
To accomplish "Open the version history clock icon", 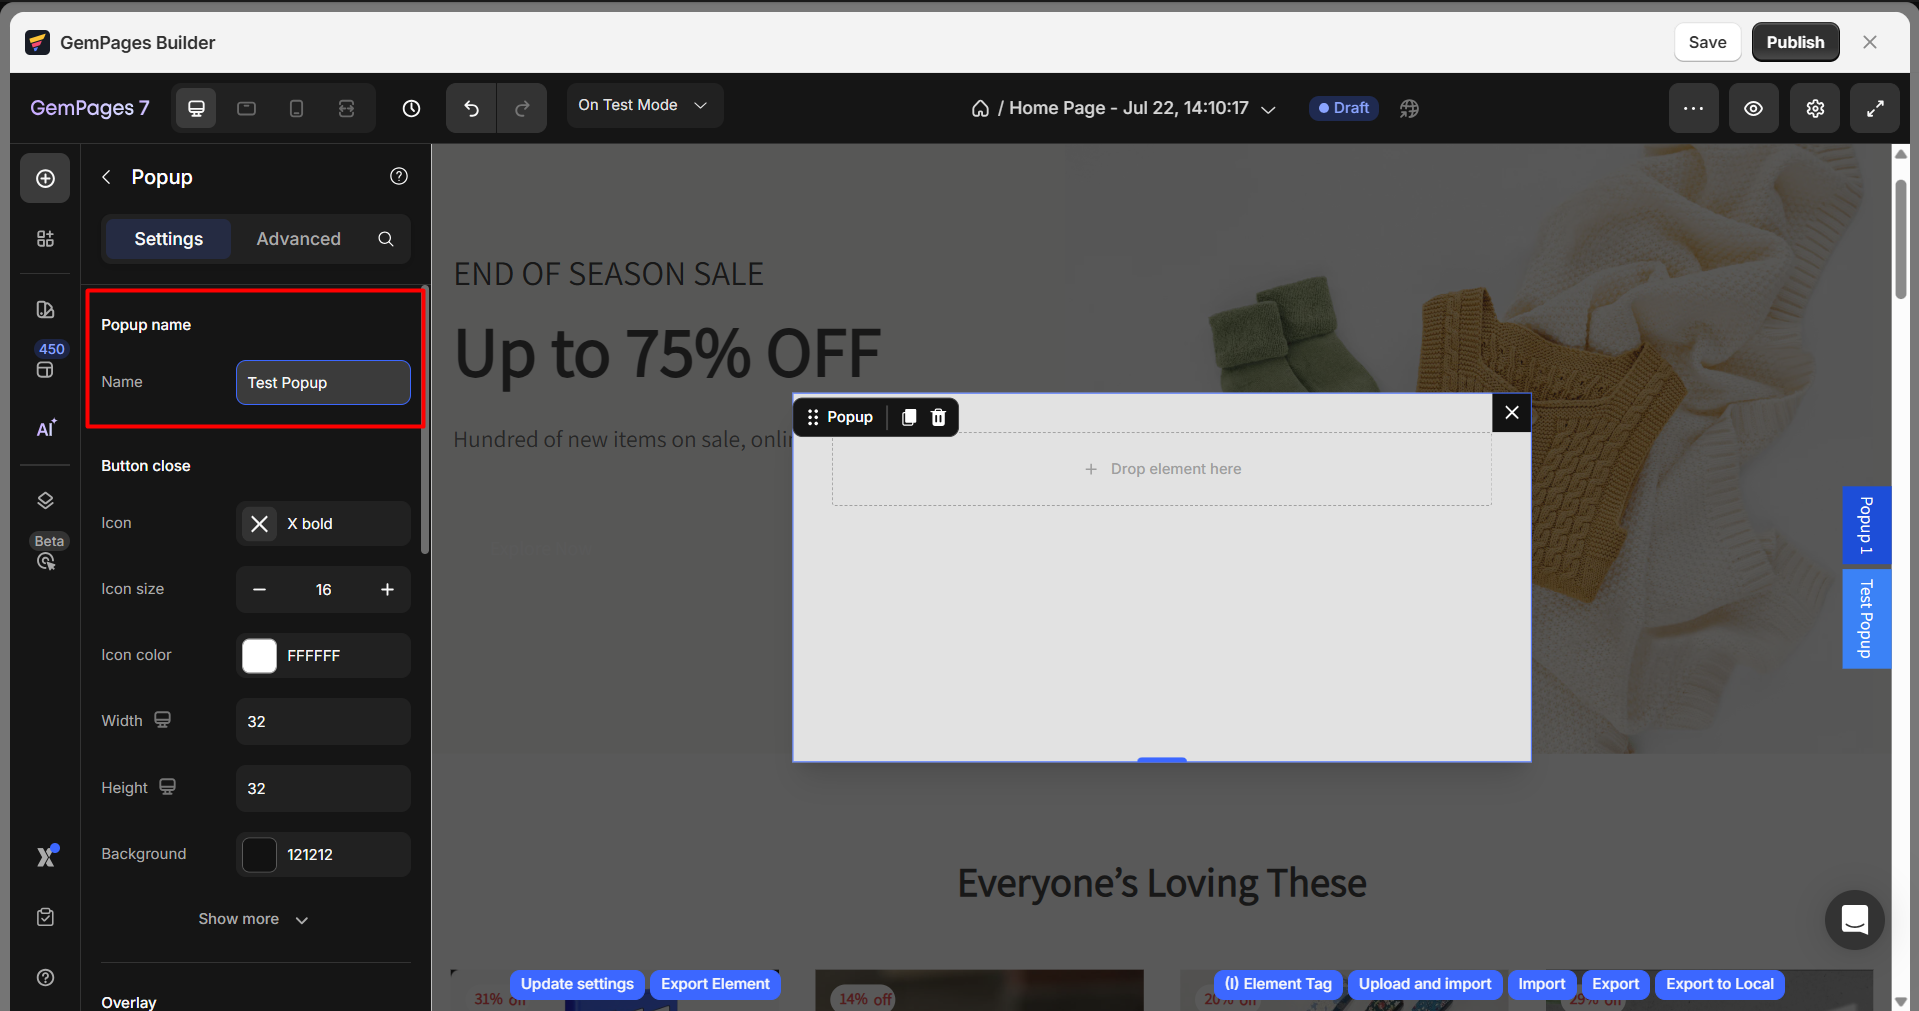I will tap(411, 108).
